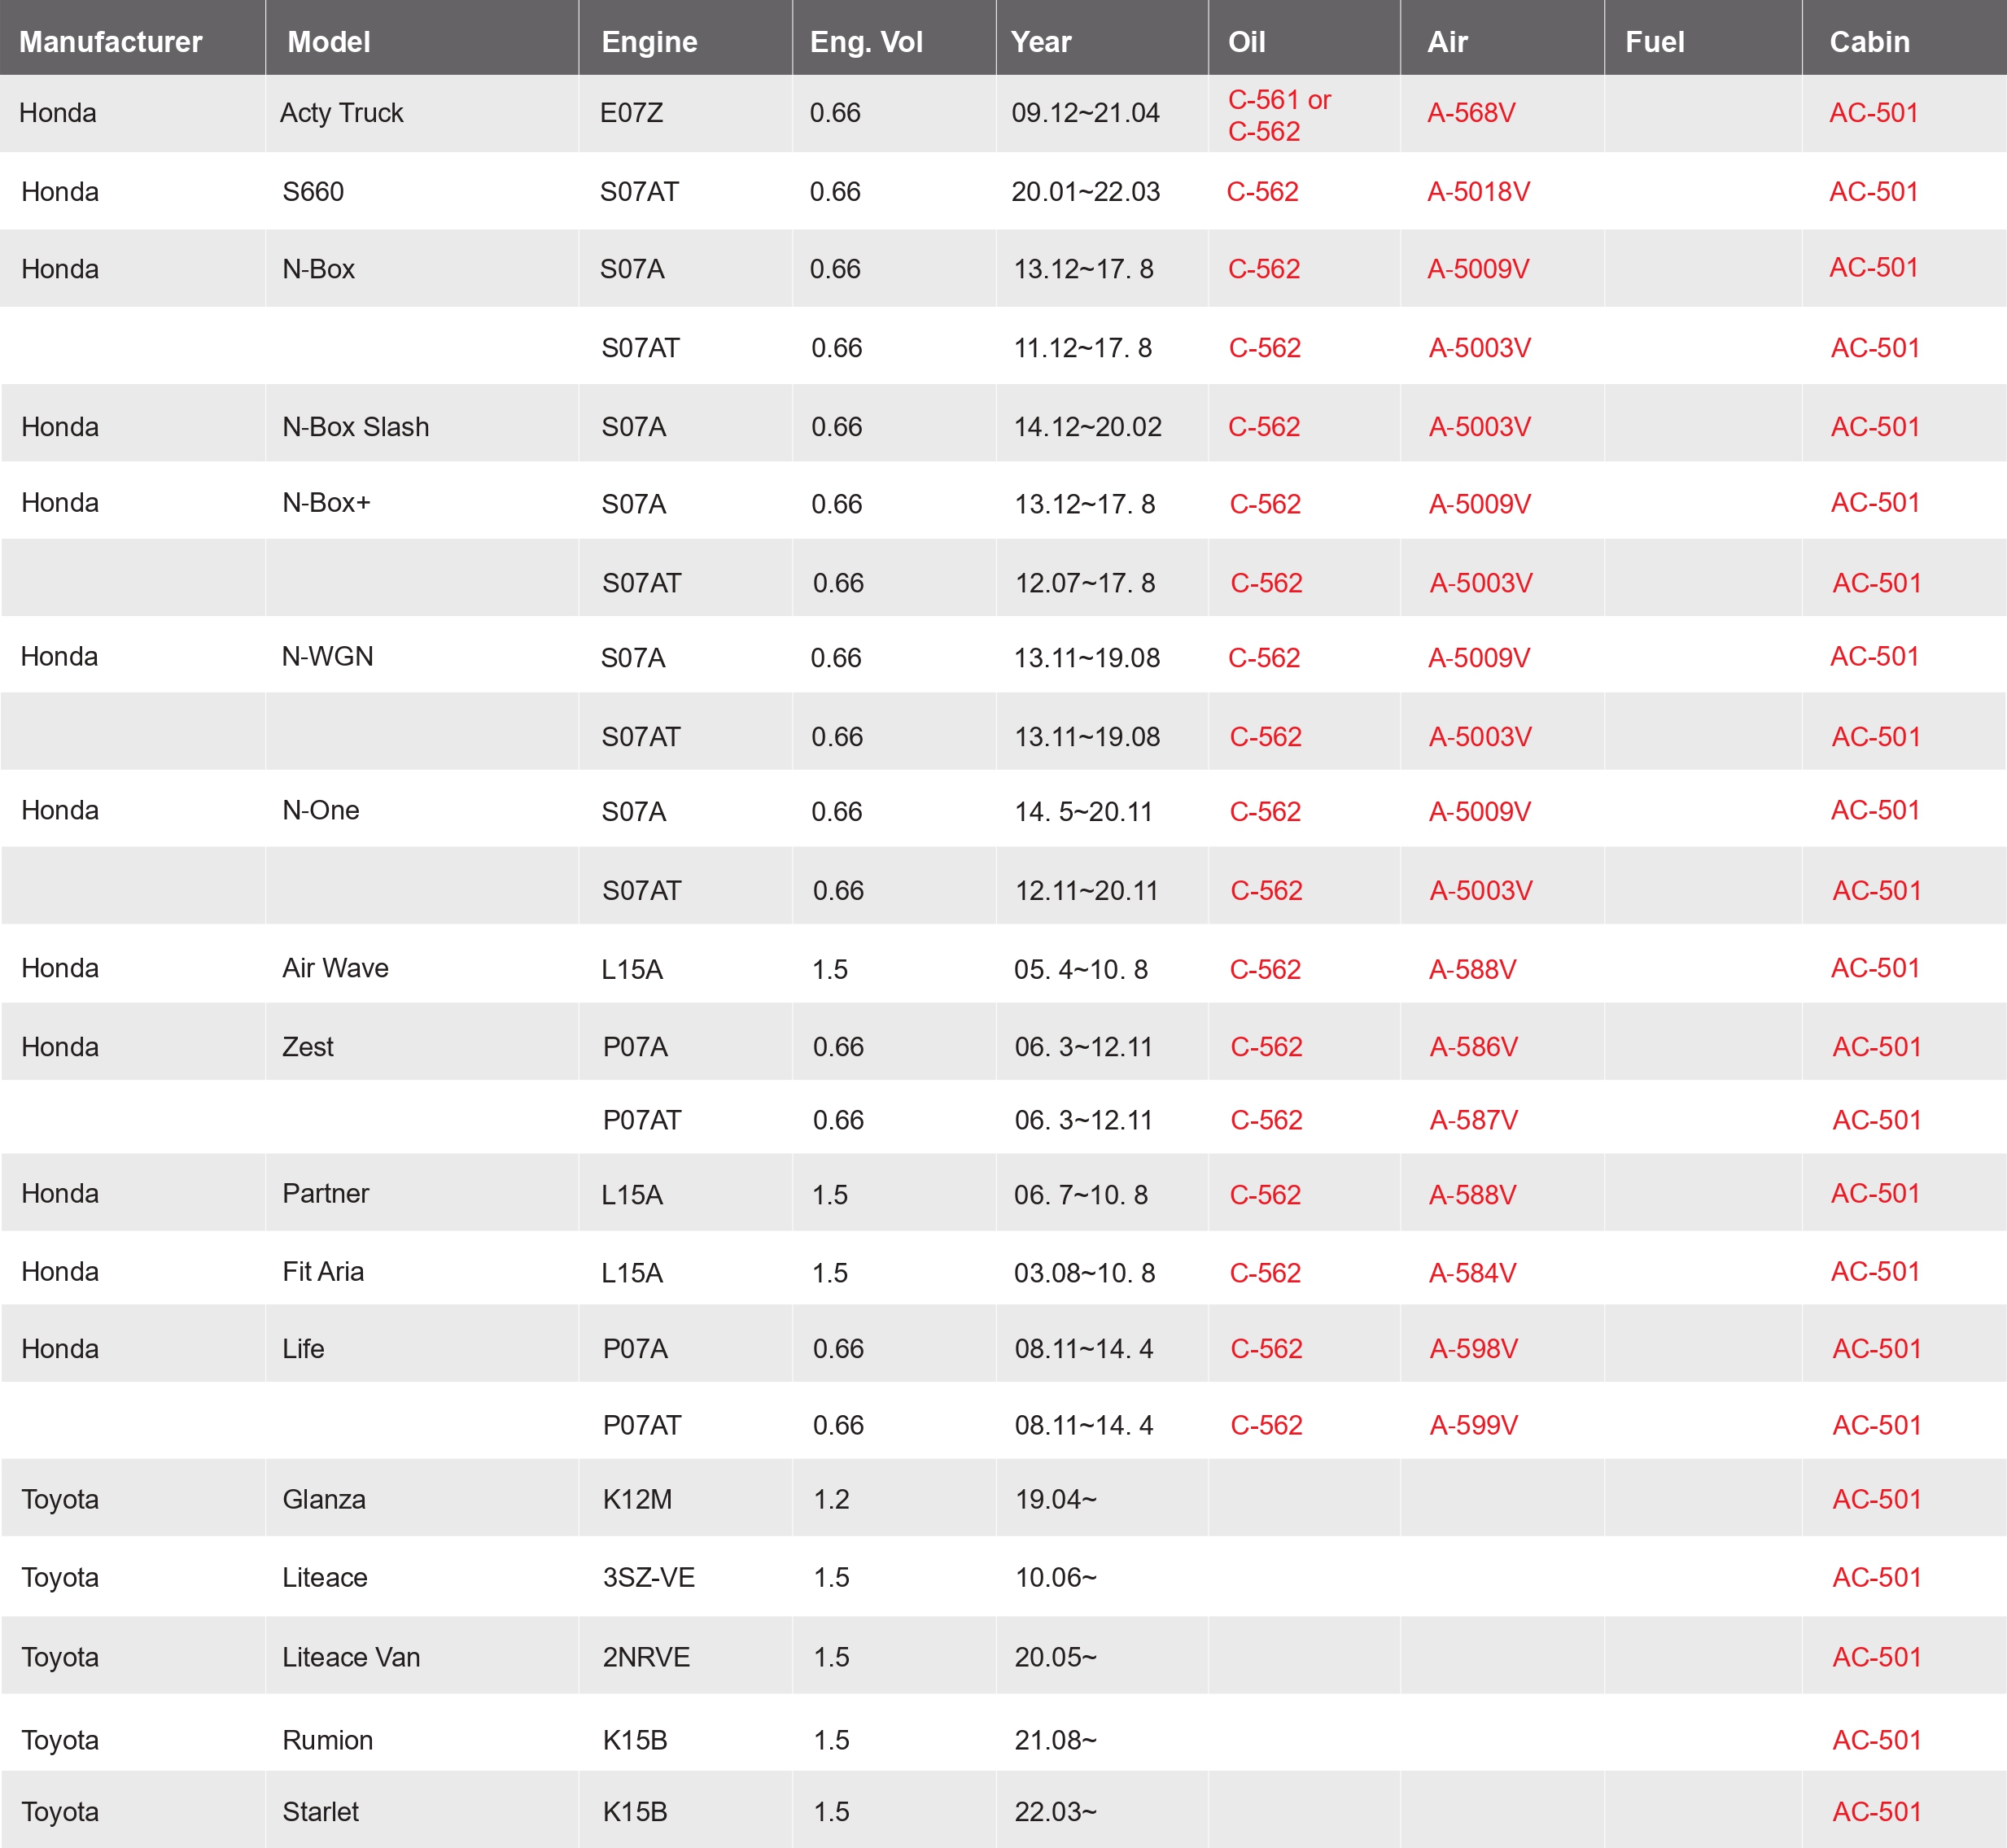Open air filter A-584V for Fit Aria

(x=1472, y=1273)
